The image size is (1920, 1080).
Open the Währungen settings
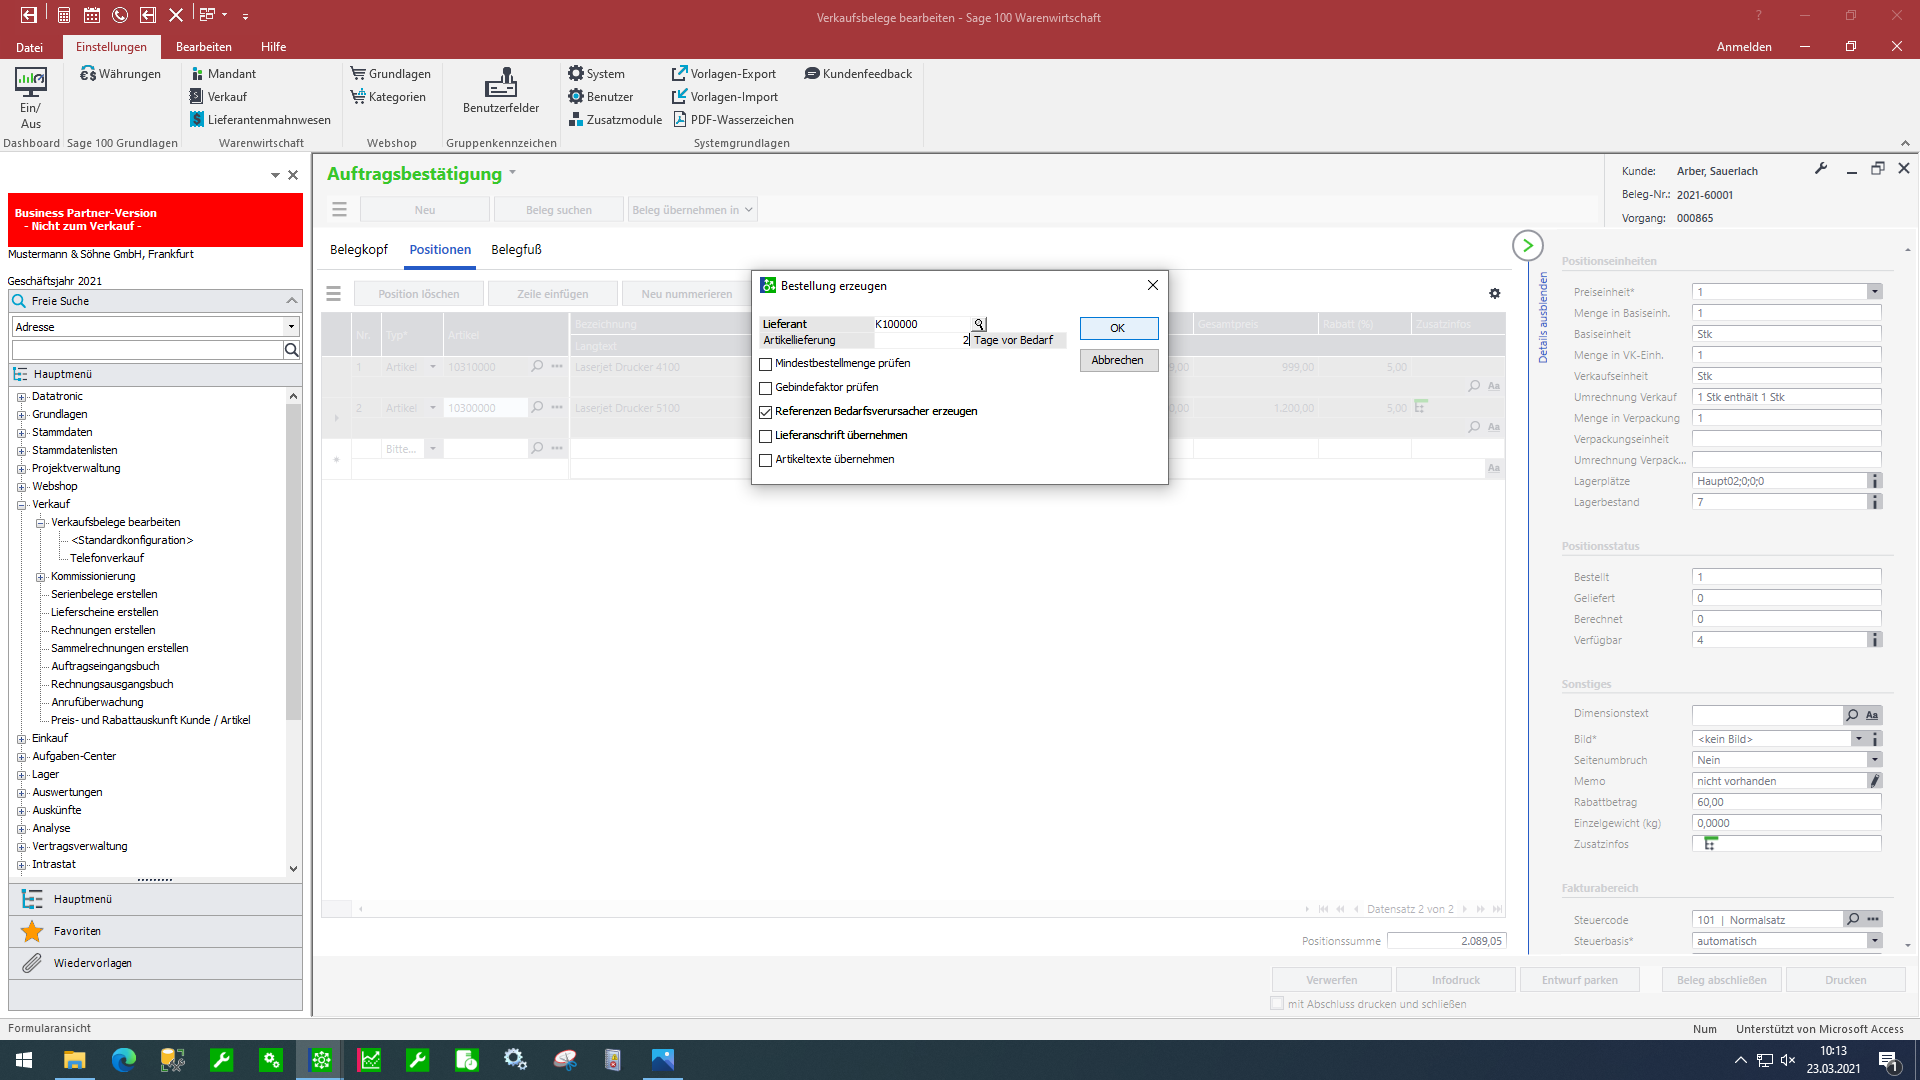pos(121,74)
